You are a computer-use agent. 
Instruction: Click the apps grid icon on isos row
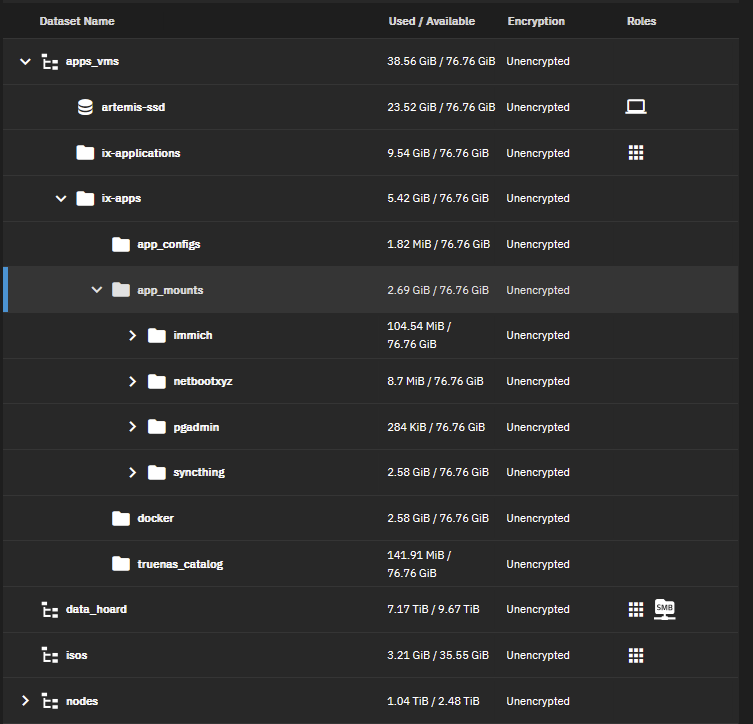point(636,655)
